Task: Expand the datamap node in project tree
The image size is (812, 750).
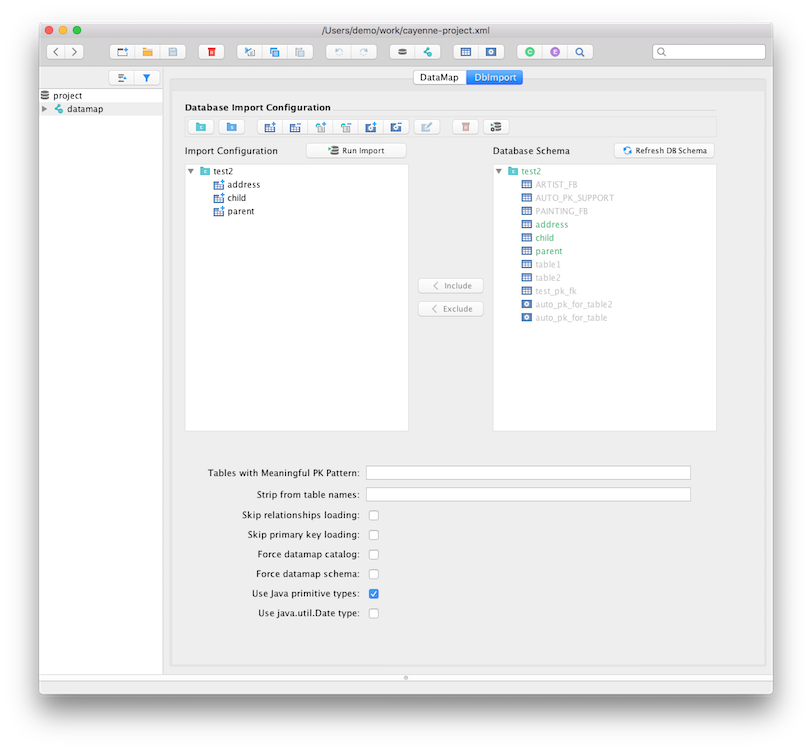Action: pyautogui.click(x=45, y=109)
